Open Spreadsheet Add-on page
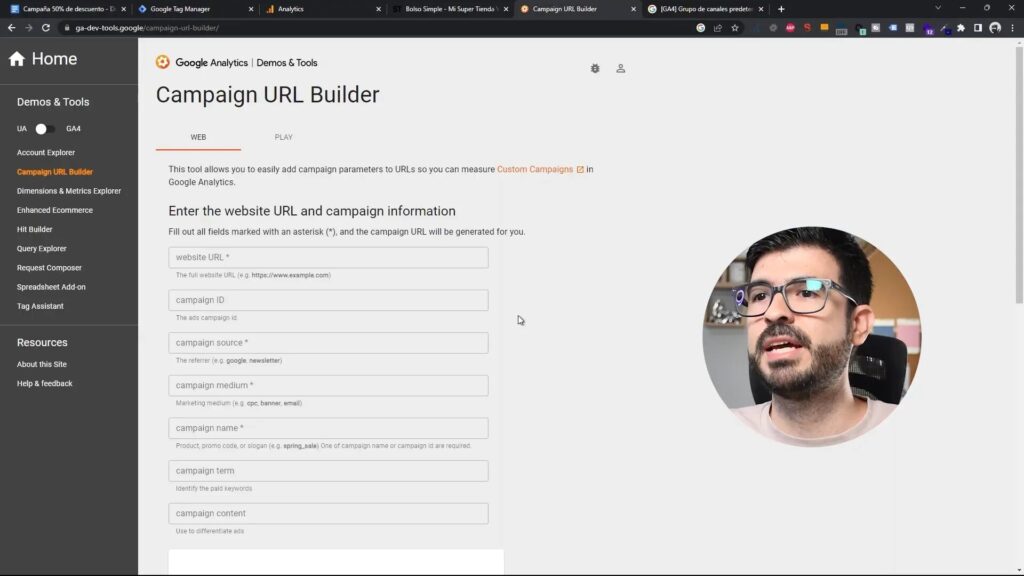 51,287
